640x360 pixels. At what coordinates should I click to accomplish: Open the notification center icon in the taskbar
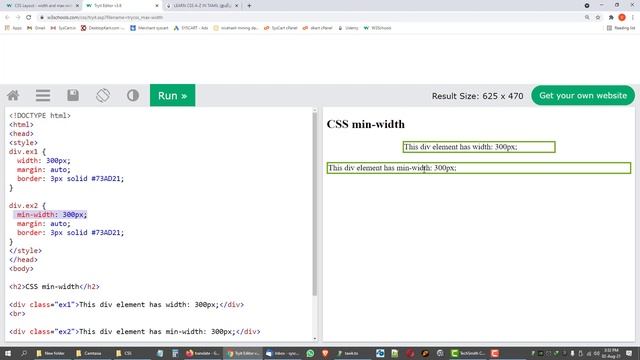[x=629, y=353]
